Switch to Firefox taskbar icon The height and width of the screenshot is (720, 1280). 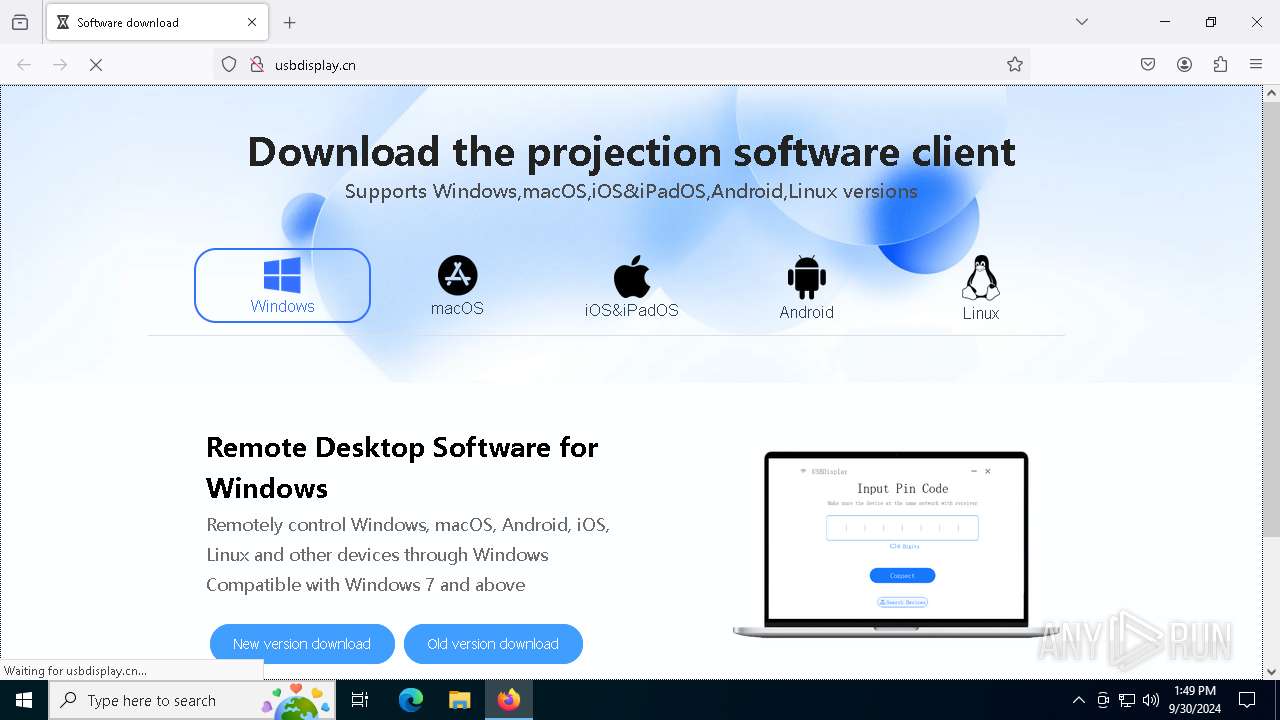pyautogui.click(x=509, y=700)
